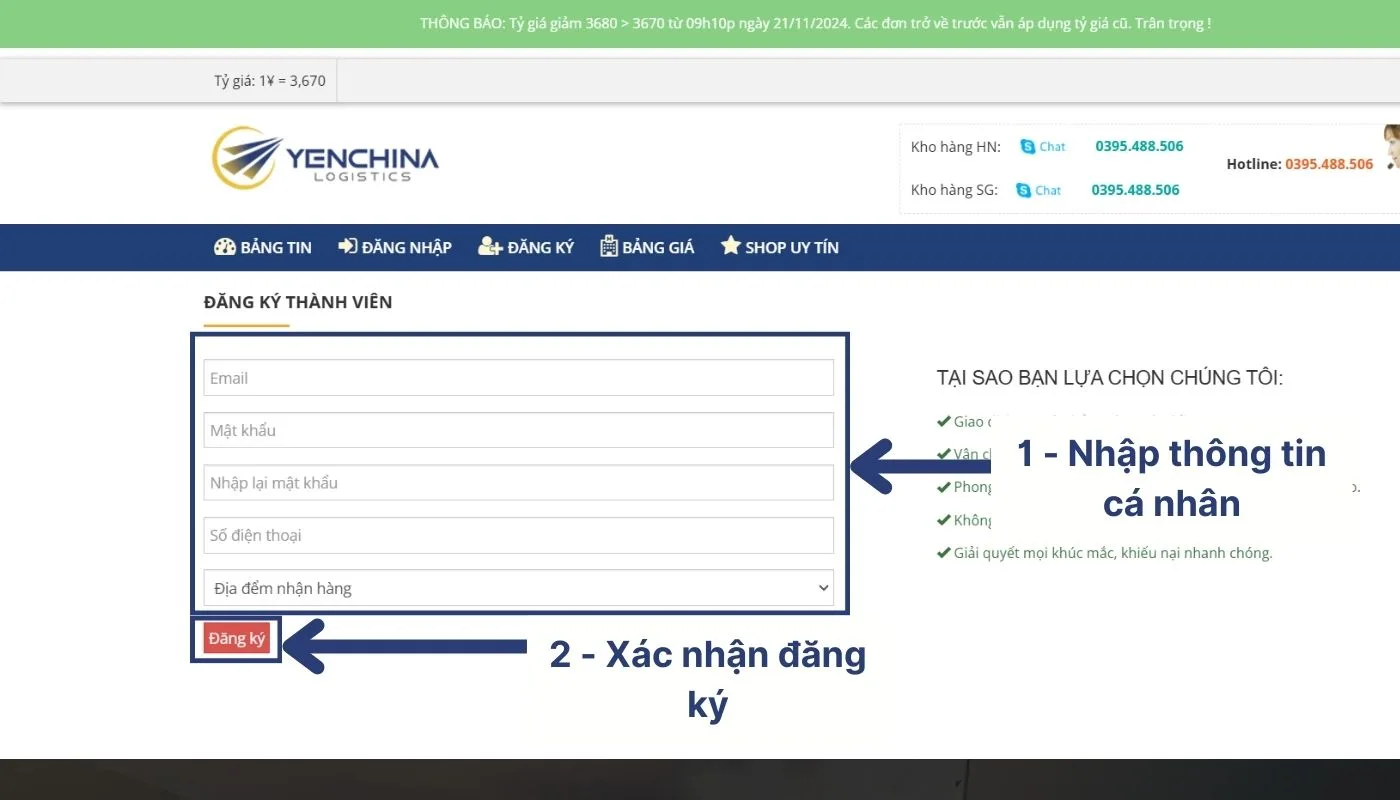Click the green THÔNG BÁO announcement banner text
This screenshot has height=800, width=1400.
pyautogui.click(x=815, y=23)
